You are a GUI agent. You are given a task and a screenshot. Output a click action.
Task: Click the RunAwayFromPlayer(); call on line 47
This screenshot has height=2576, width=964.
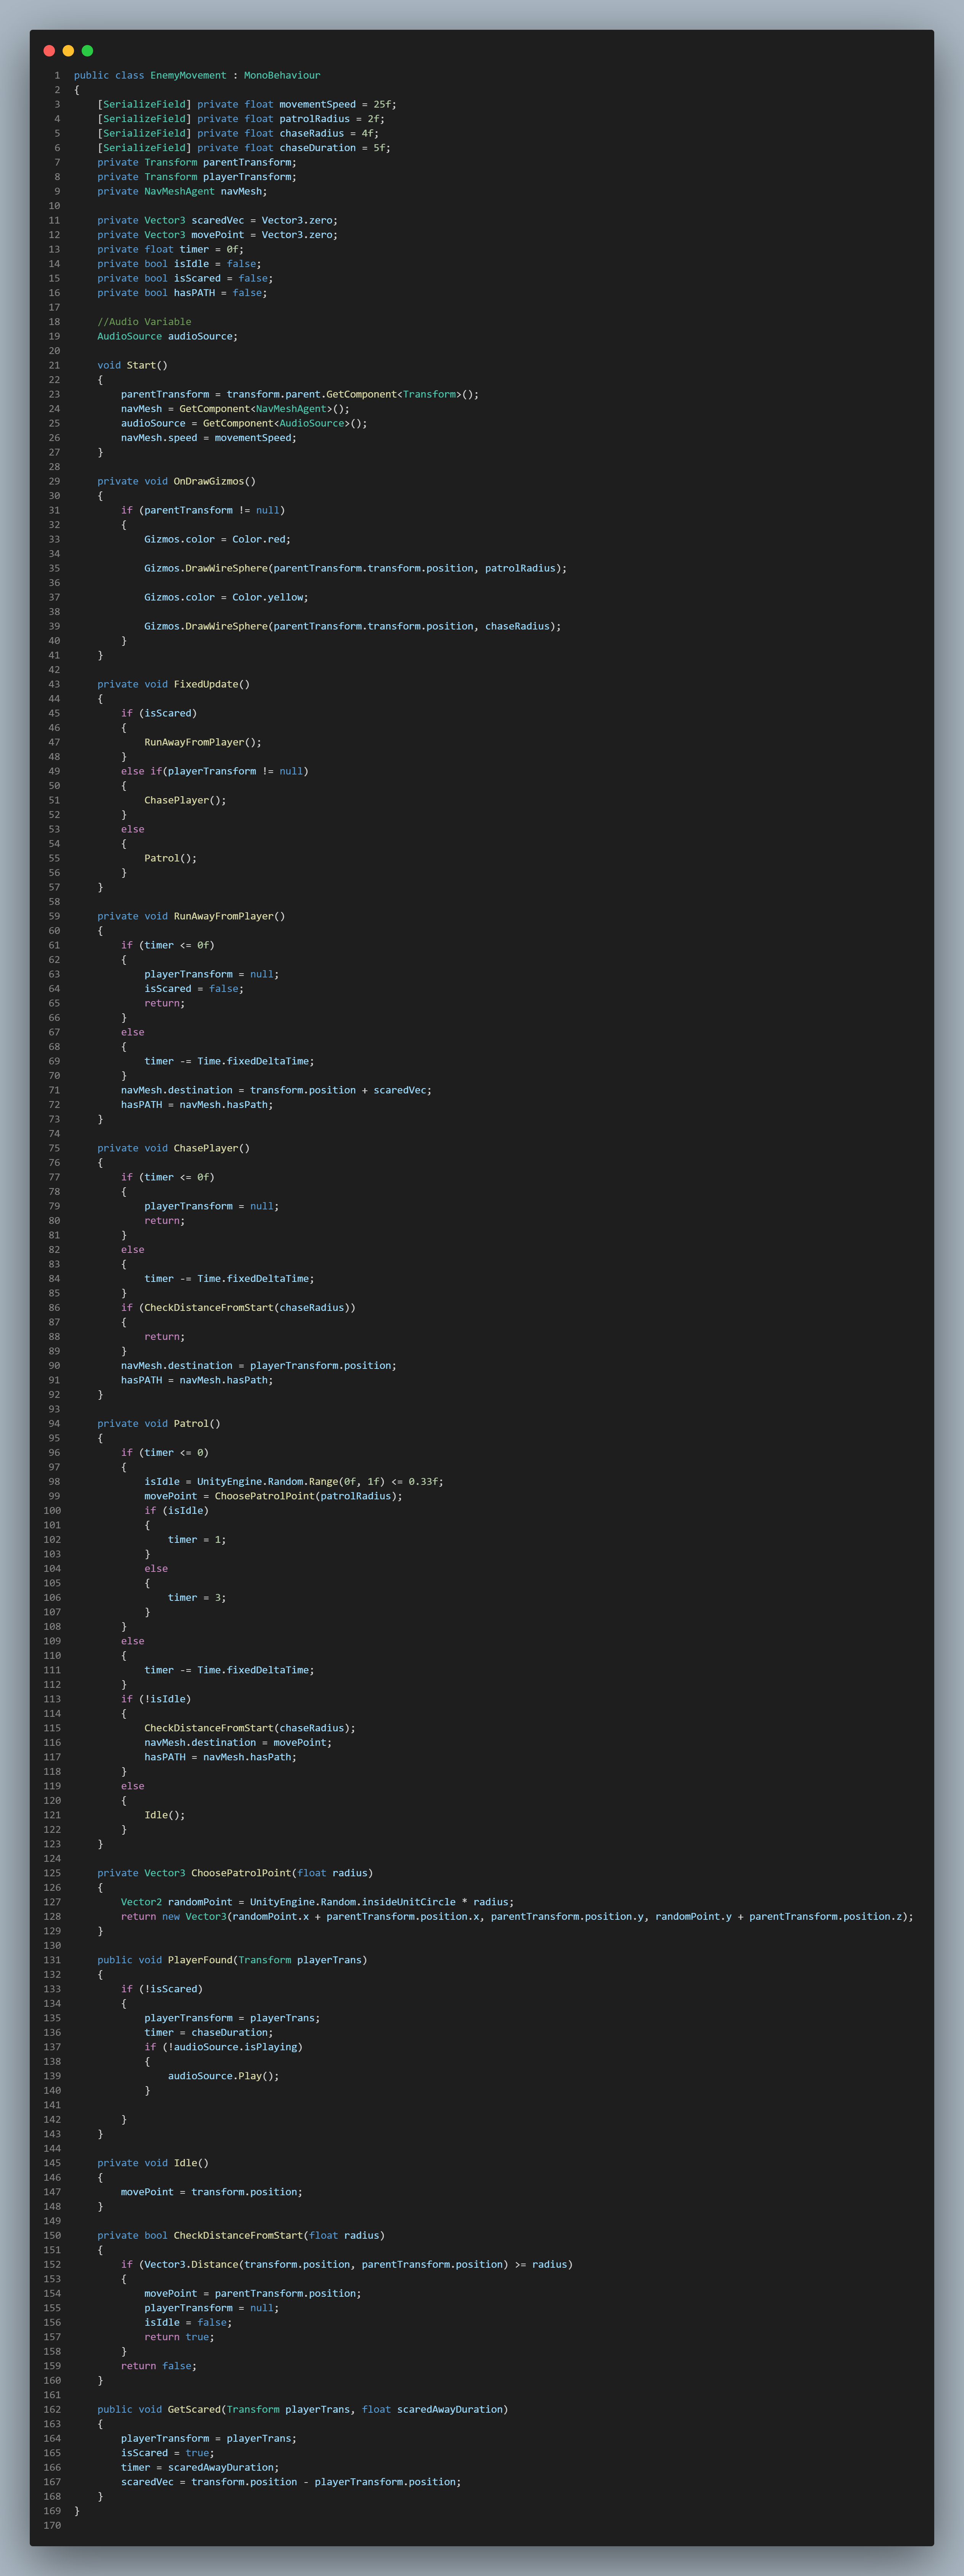click(203, 742)
